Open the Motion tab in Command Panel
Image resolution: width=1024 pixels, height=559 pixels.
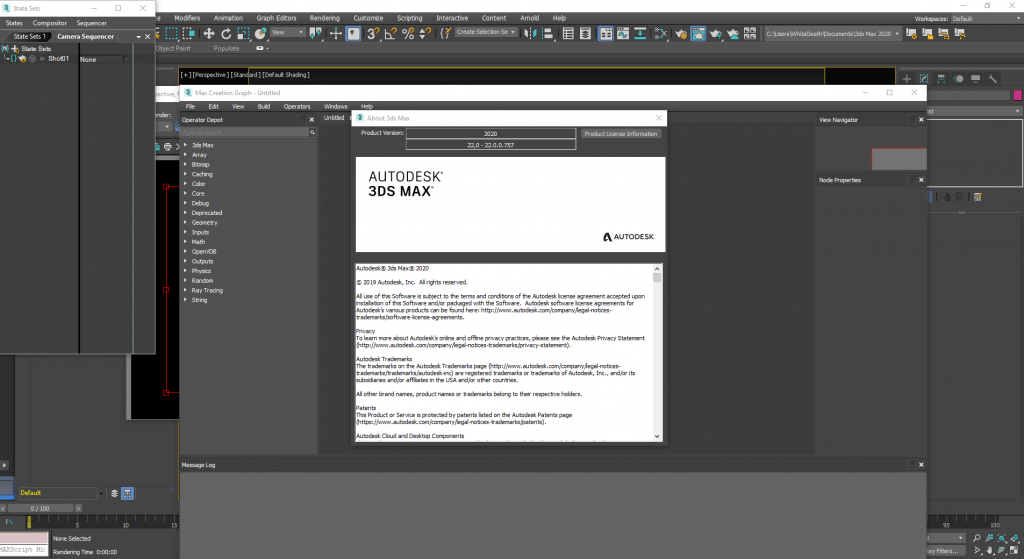pos(958,79)
